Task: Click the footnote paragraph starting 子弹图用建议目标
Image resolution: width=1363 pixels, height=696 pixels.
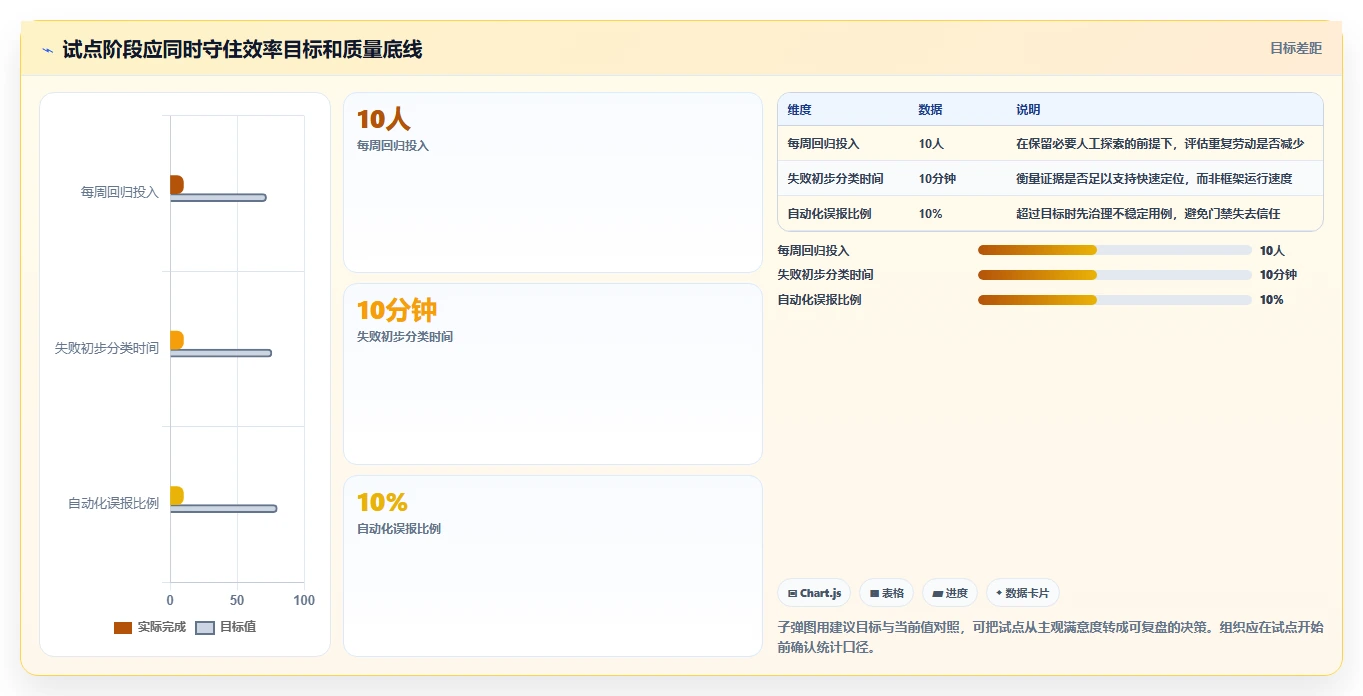Action: 1050,637
